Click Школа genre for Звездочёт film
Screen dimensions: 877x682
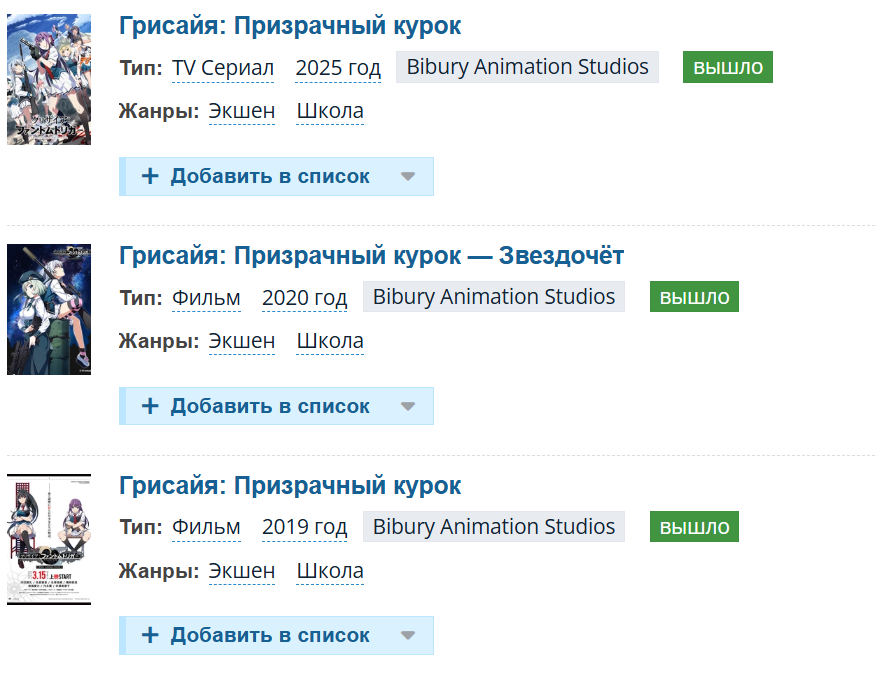click(x=330, y=342)
